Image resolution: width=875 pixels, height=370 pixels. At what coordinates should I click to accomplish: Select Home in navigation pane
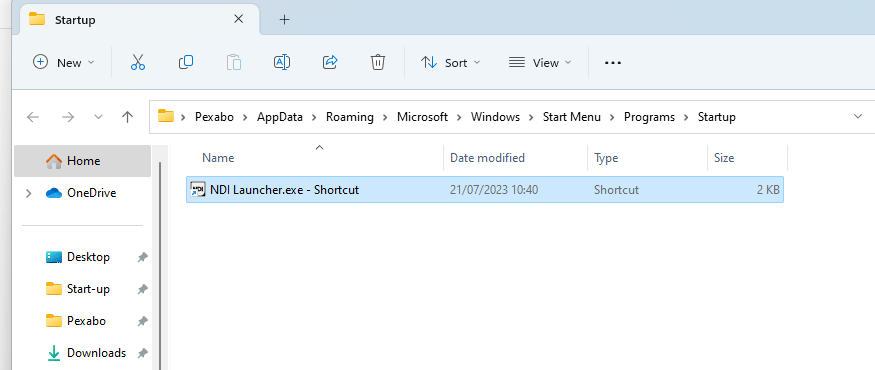pos(83,161)
